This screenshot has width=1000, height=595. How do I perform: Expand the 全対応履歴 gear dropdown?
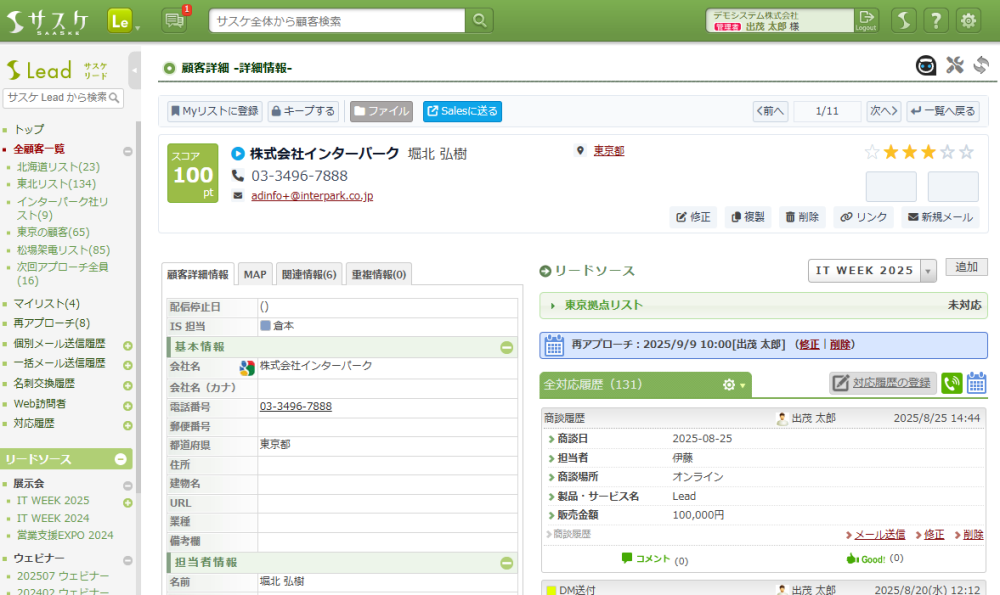click(735, 385)
